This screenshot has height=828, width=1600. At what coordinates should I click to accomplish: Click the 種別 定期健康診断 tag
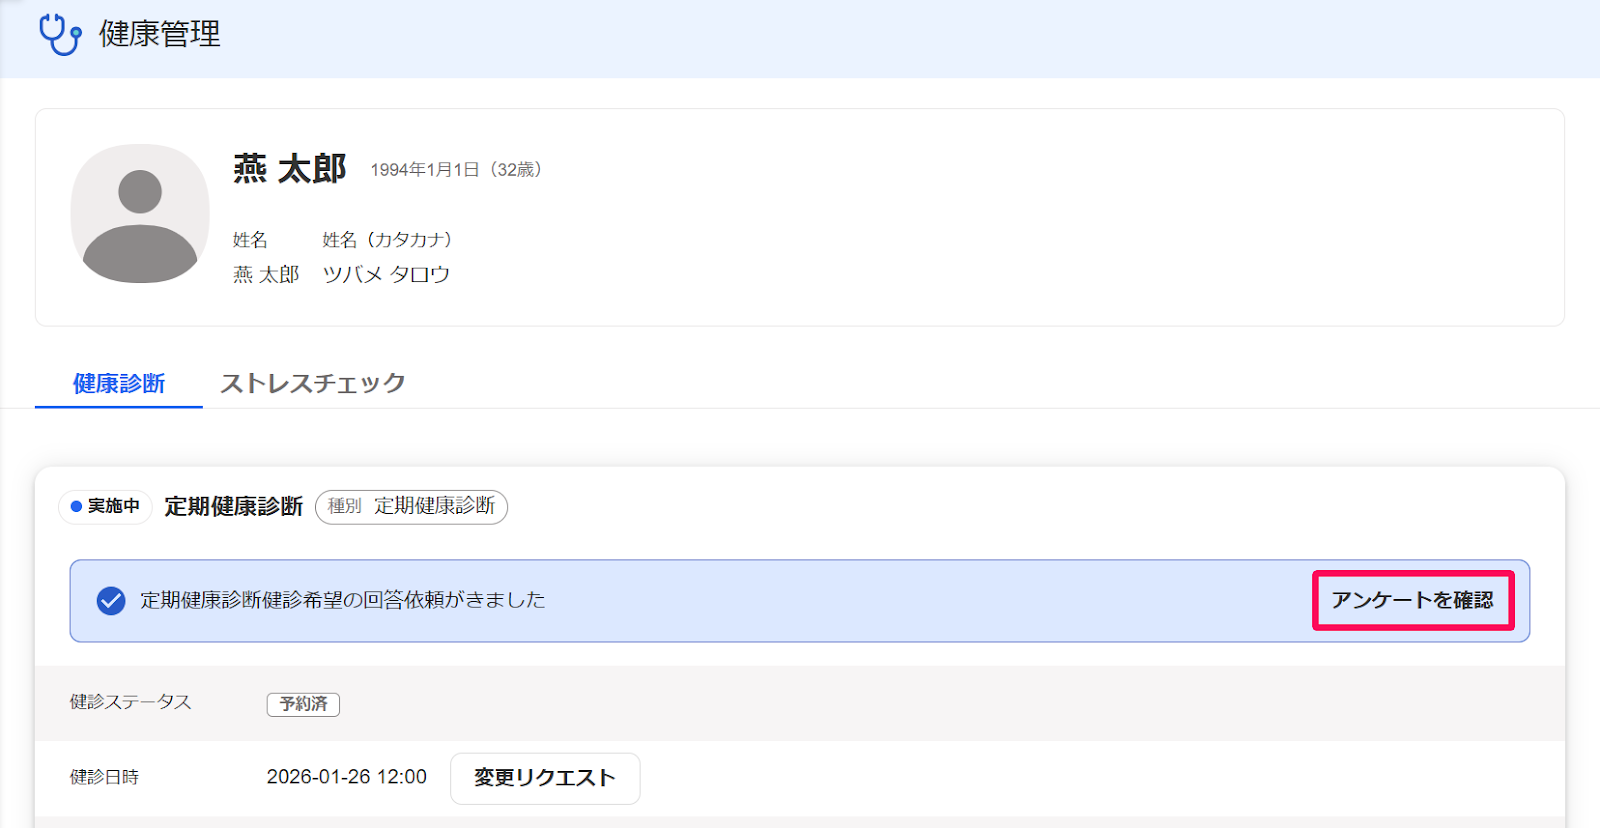click(411, 507)
